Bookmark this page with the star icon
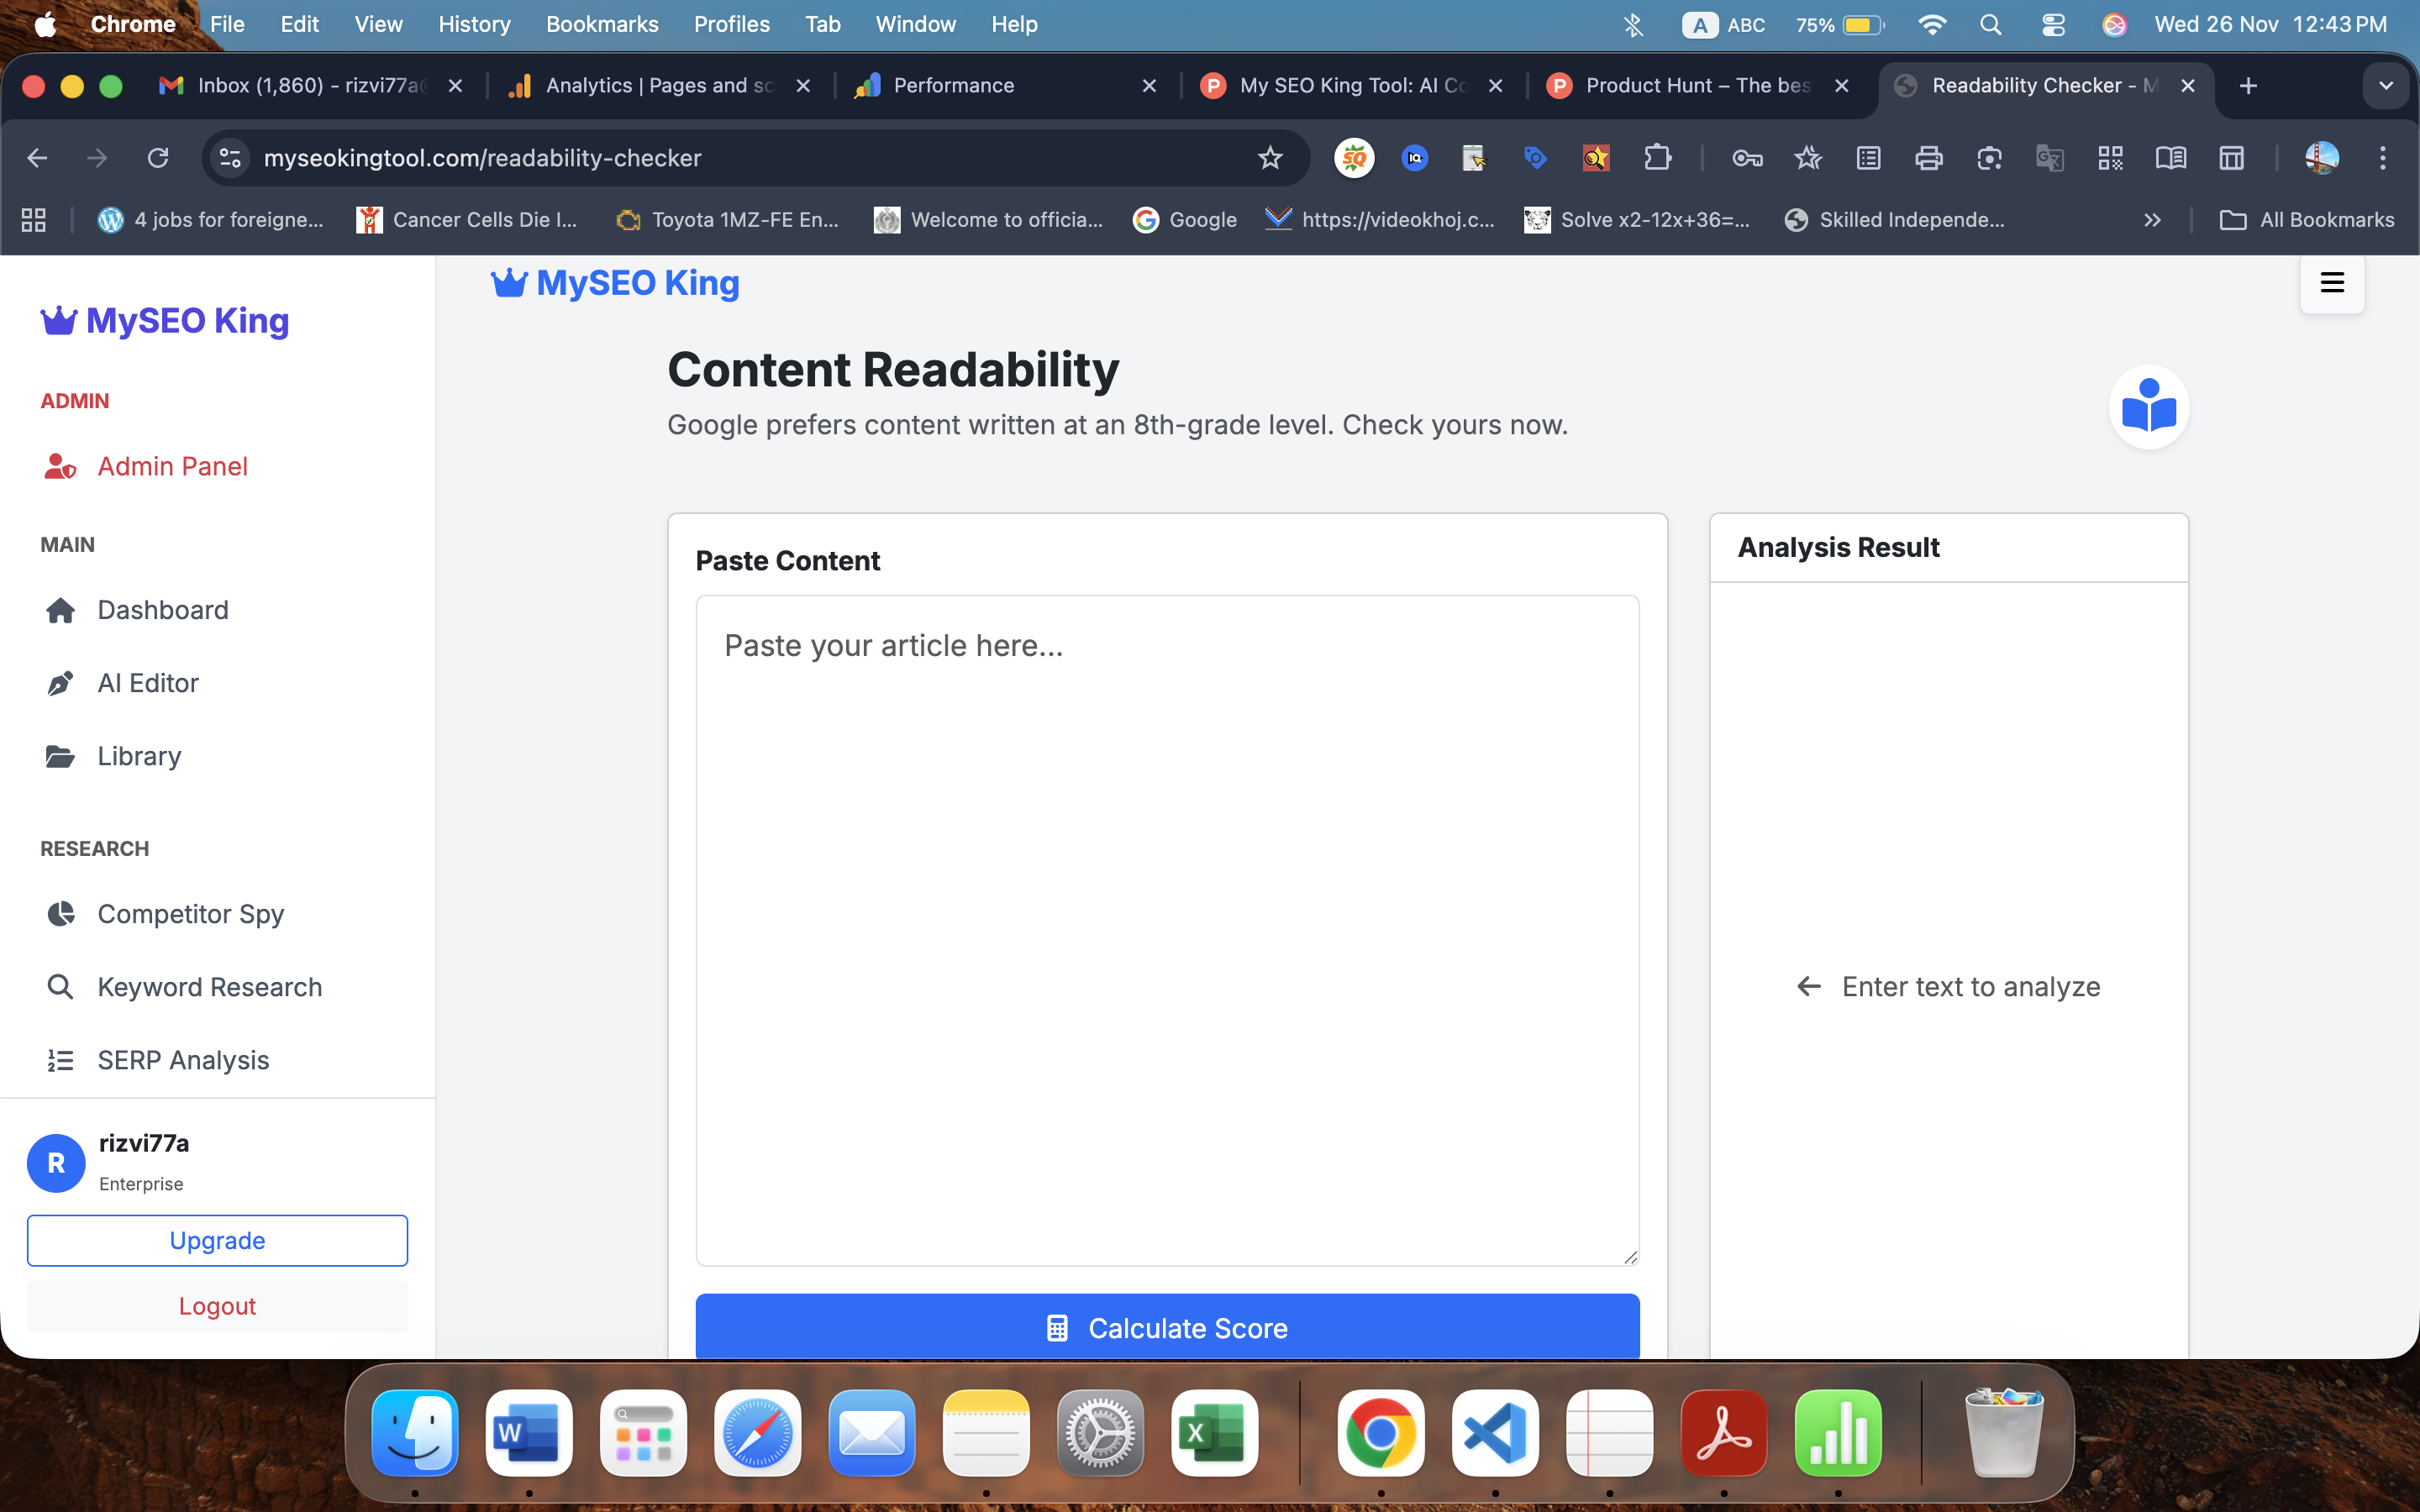This screenshot has width=2420, height=1512. click(x=1269, y=158)
